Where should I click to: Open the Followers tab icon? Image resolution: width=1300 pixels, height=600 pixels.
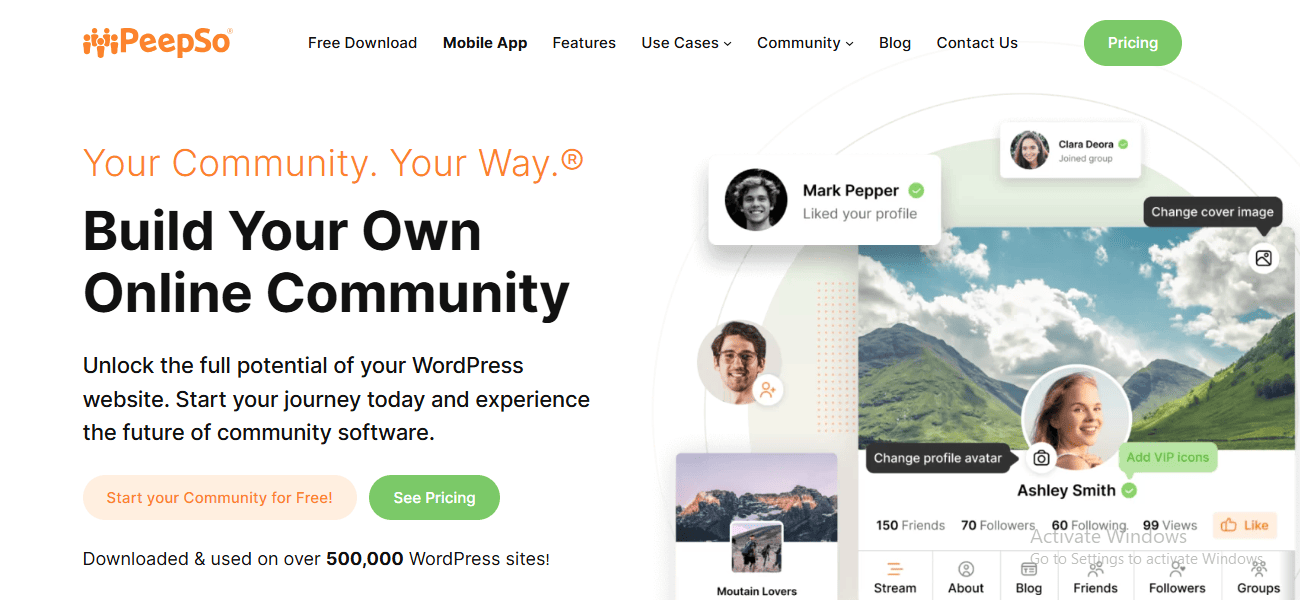coord(1177,569)
